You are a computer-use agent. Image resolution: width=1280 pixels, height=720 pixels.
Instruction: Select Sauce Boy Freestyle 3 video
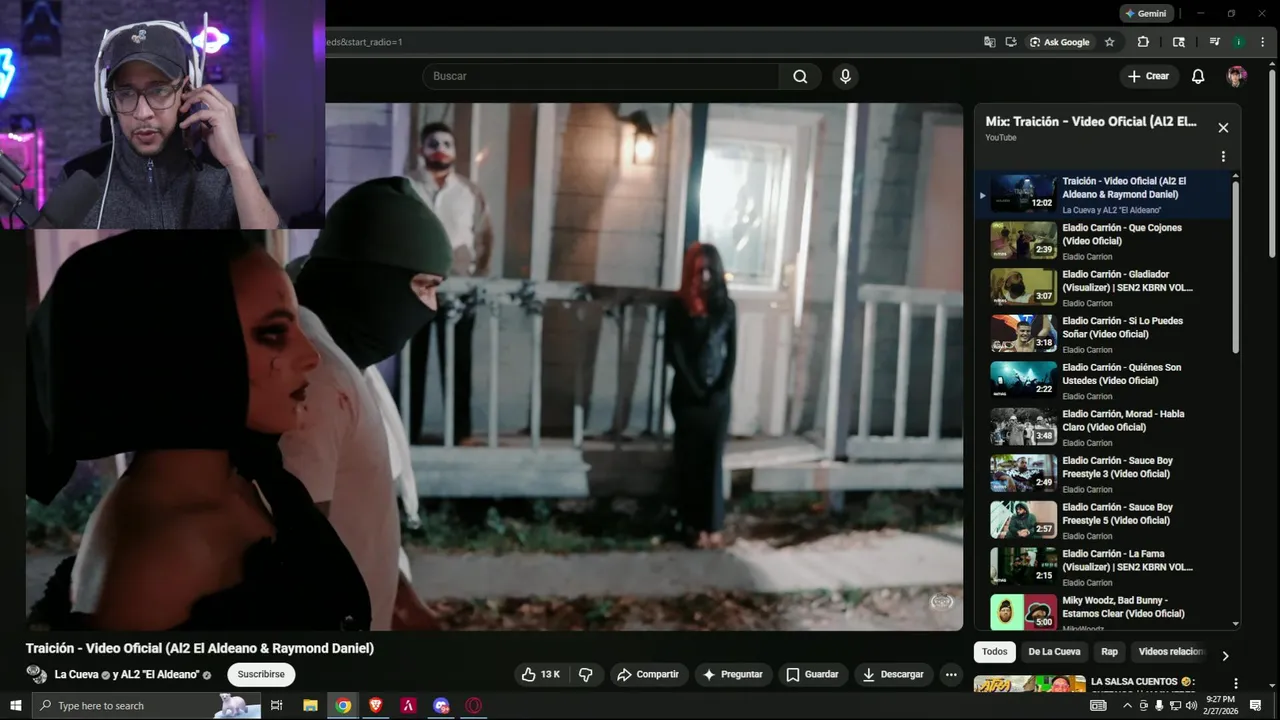click(x=1103, y=473)
